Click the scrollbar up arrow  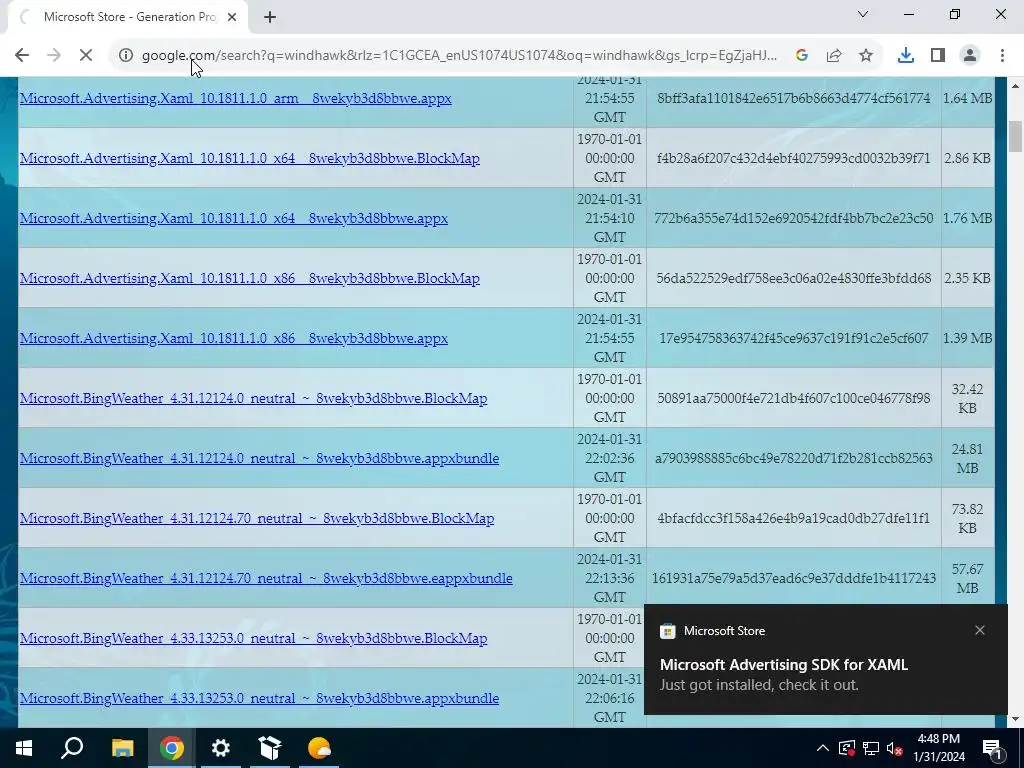[x=1015, y=86]
